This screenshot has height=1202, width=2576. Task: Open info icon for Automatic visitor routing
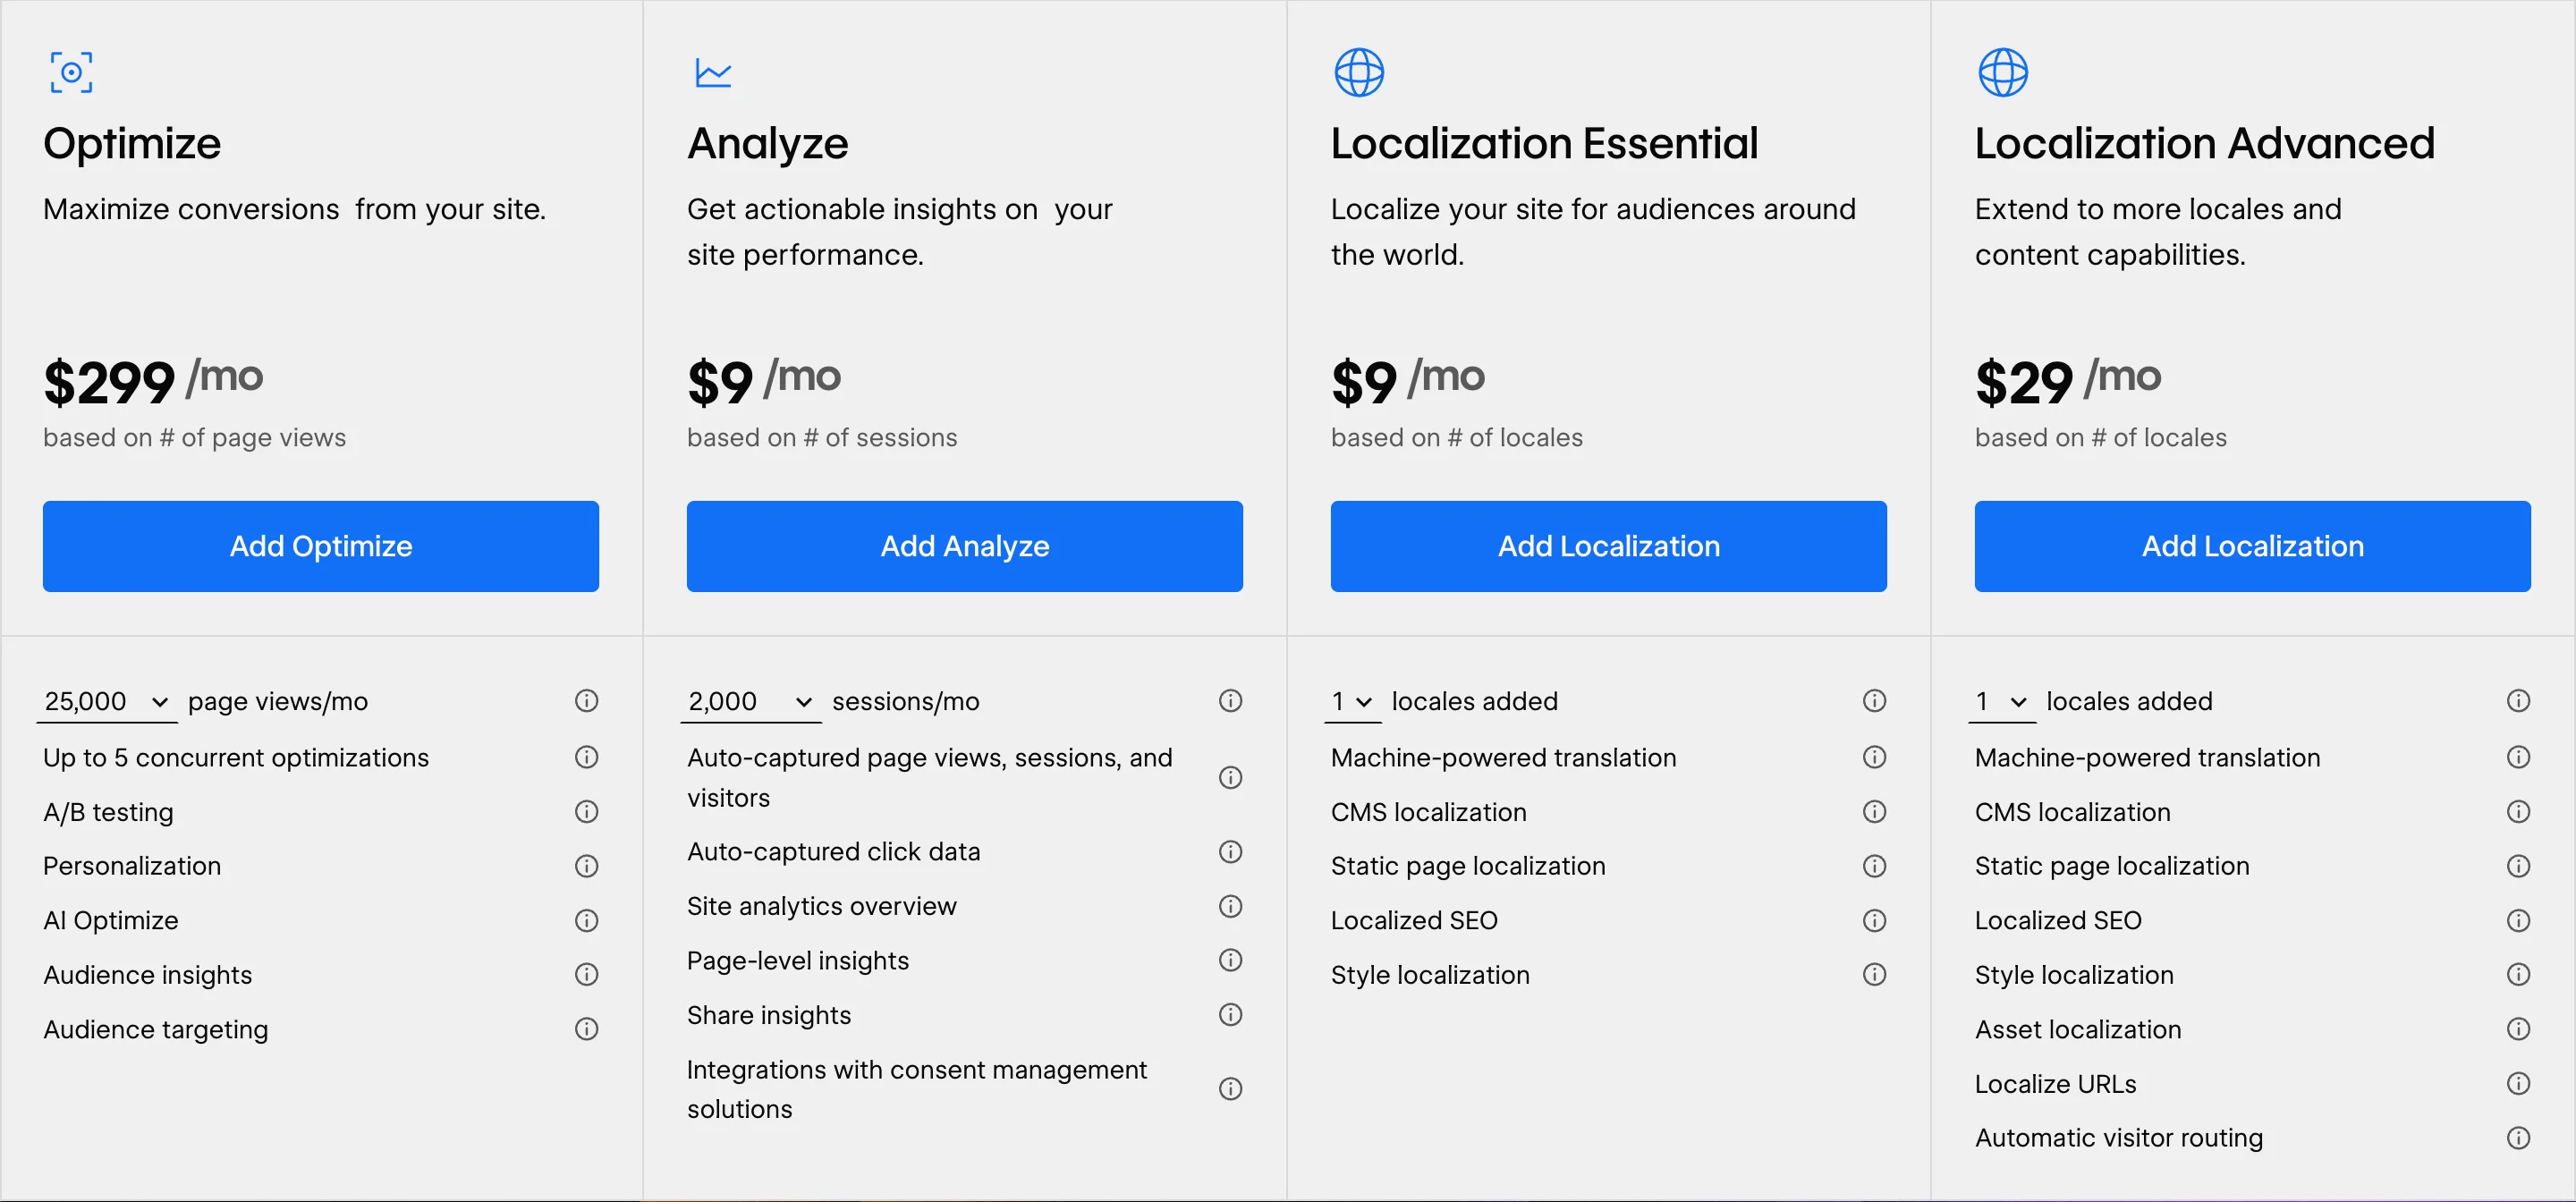(x=2519, y=1138)
